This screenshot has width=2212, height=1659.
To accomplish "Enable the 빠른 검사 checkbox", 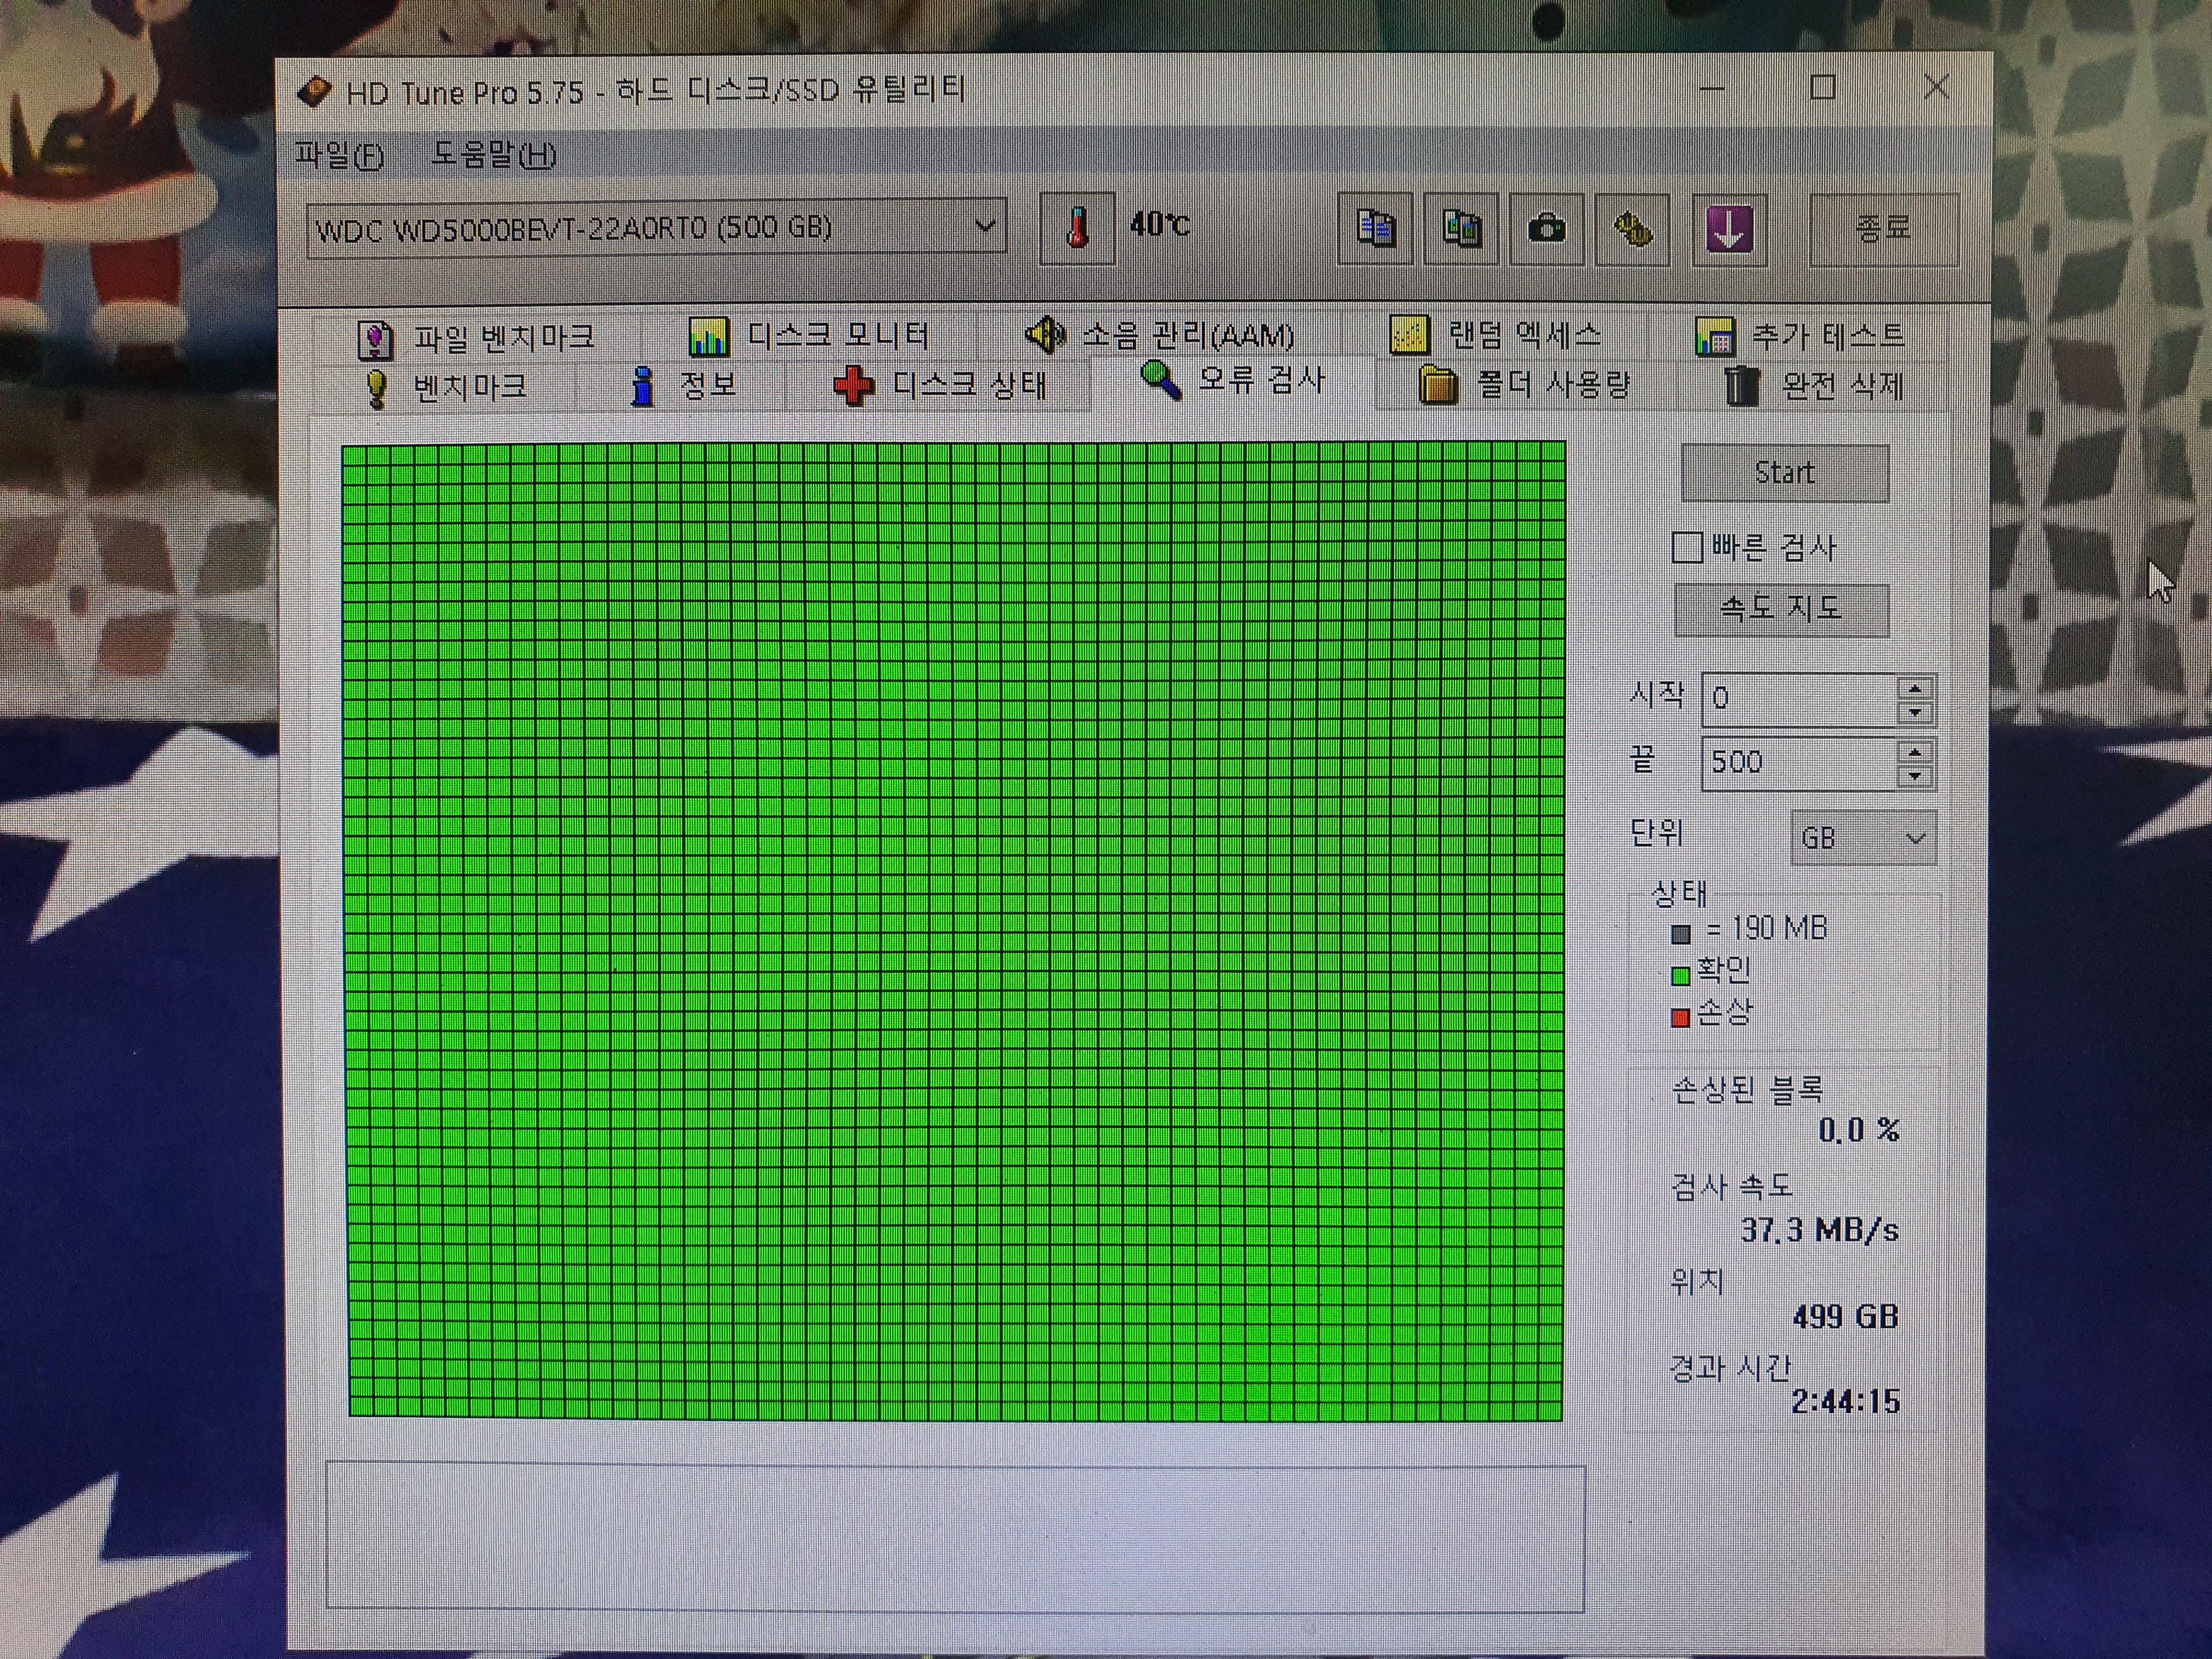I will coord(1687,548).
